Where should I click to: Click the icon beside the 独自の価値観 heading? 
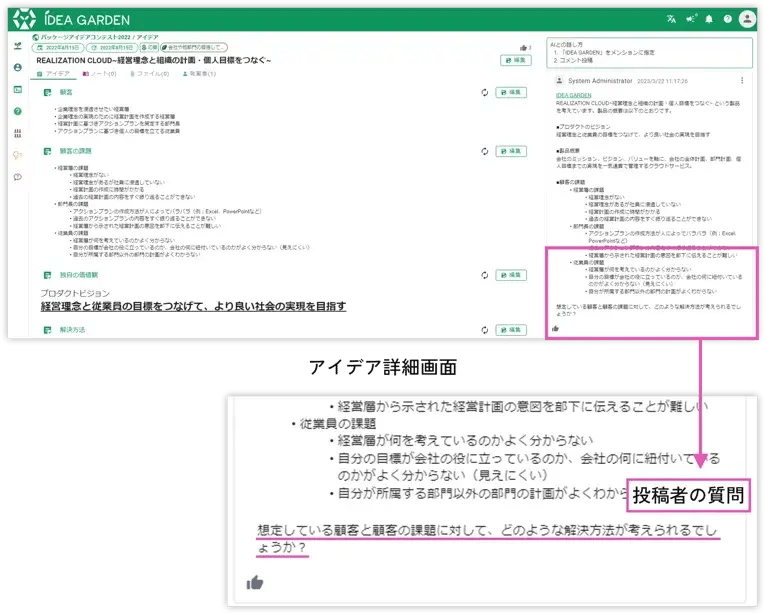47,275
